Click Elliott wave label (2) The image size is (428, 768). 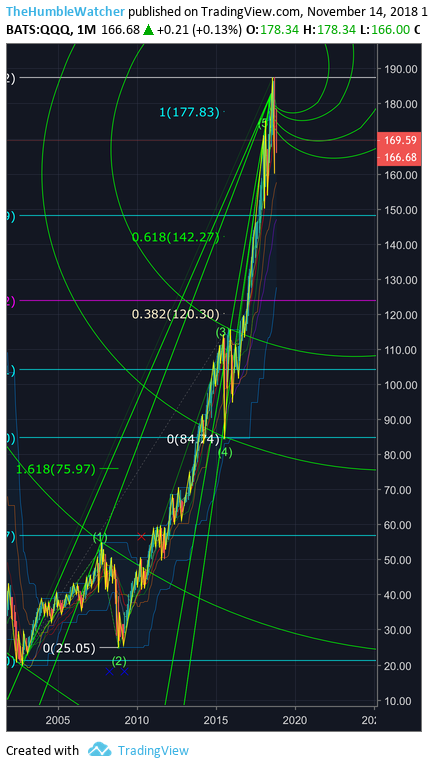click(119, 661)
